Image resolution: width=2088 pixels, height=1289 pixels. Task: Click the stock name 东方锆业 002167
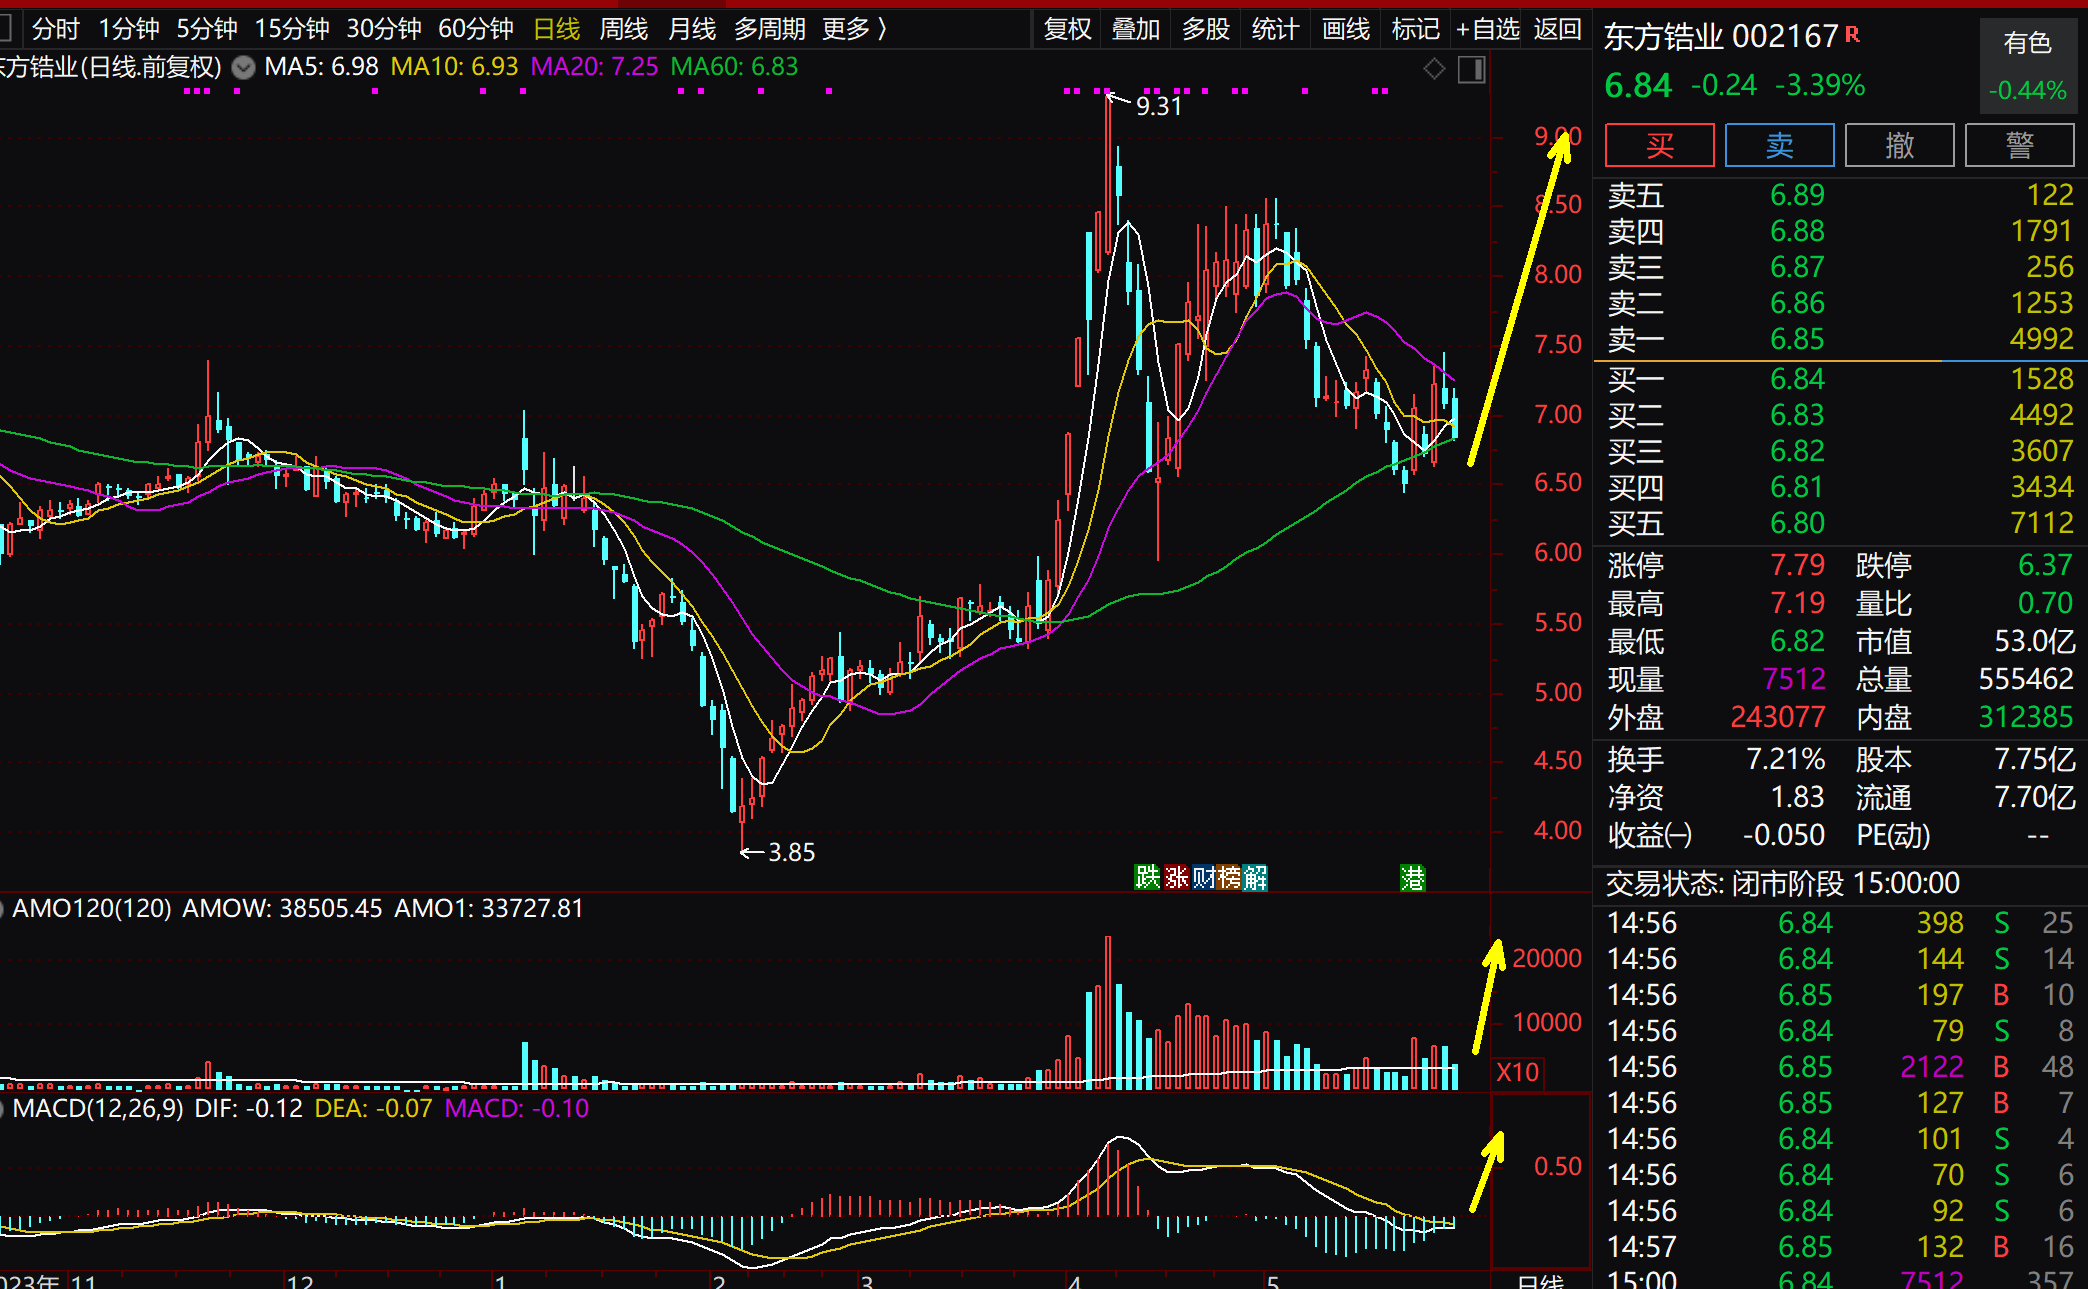coord(1721,37)
